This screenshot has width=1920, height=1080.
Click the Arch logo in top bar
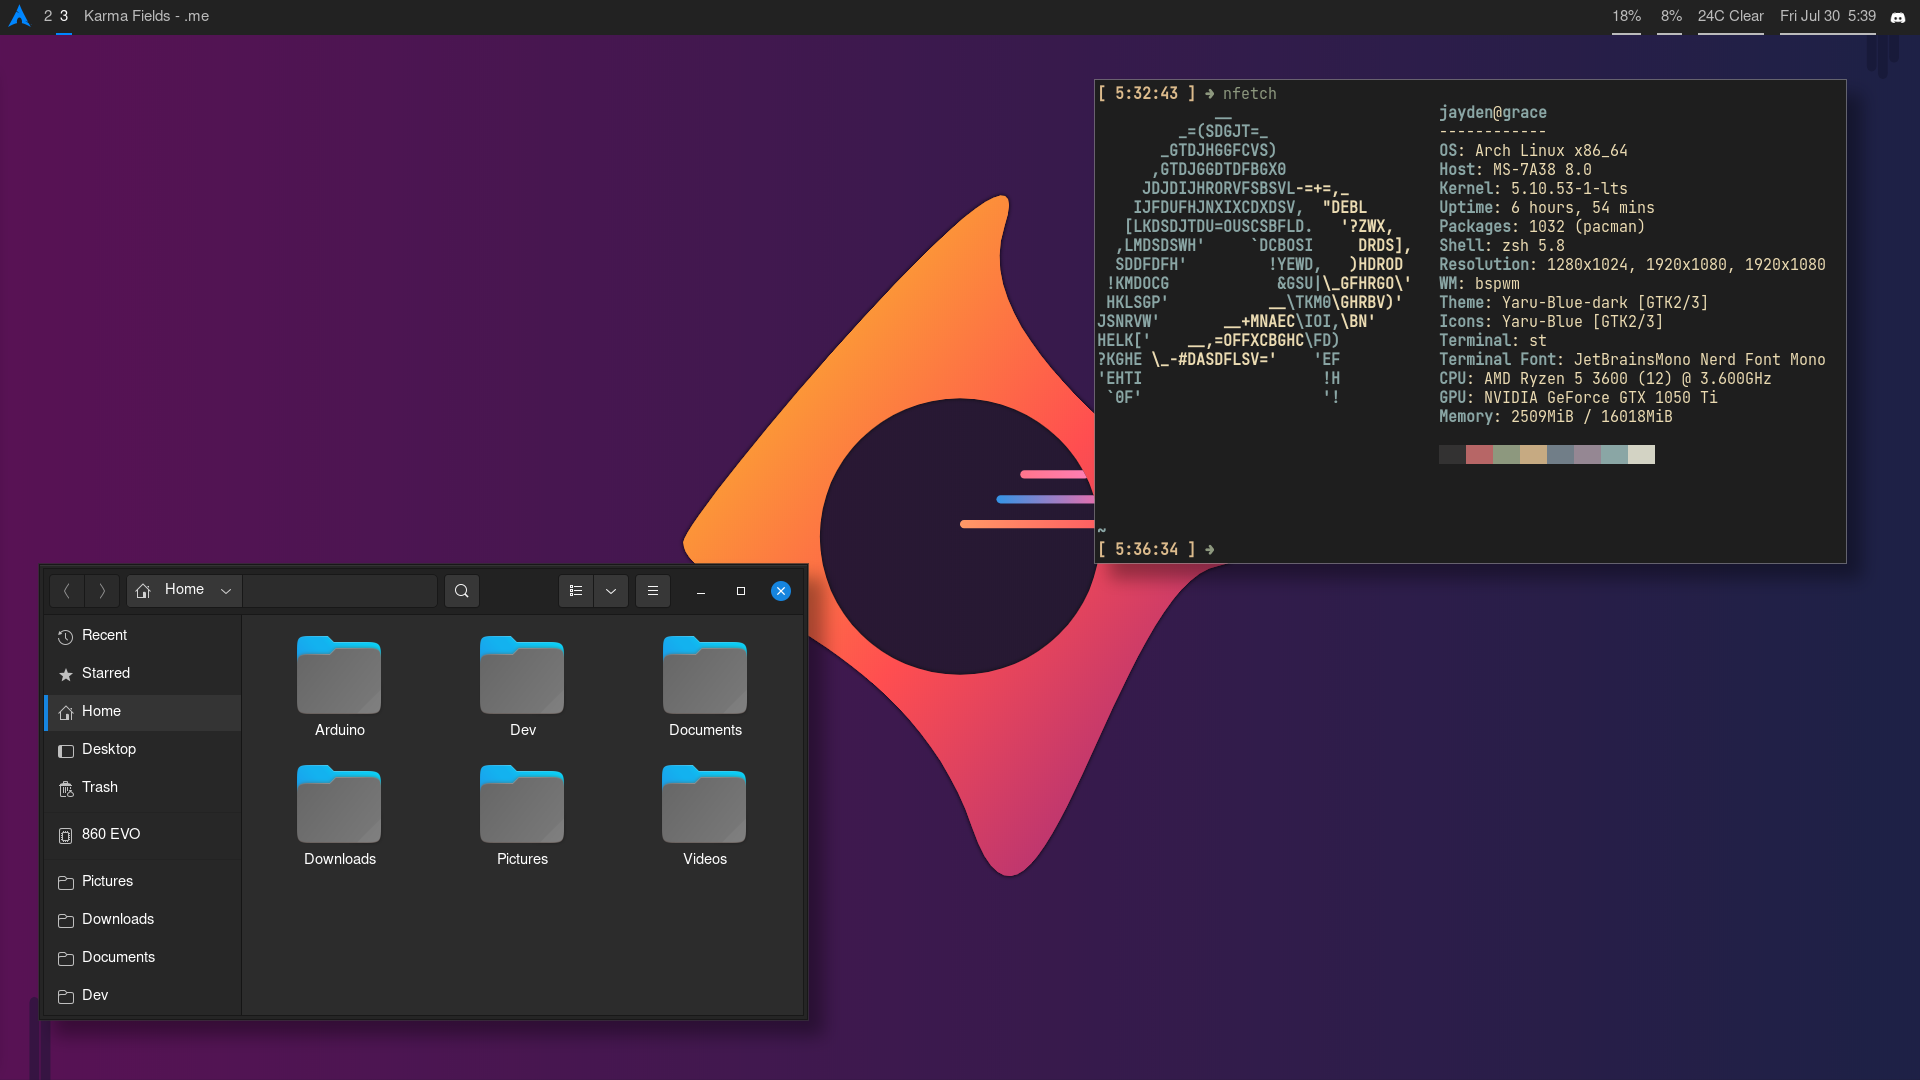point(19,16)
